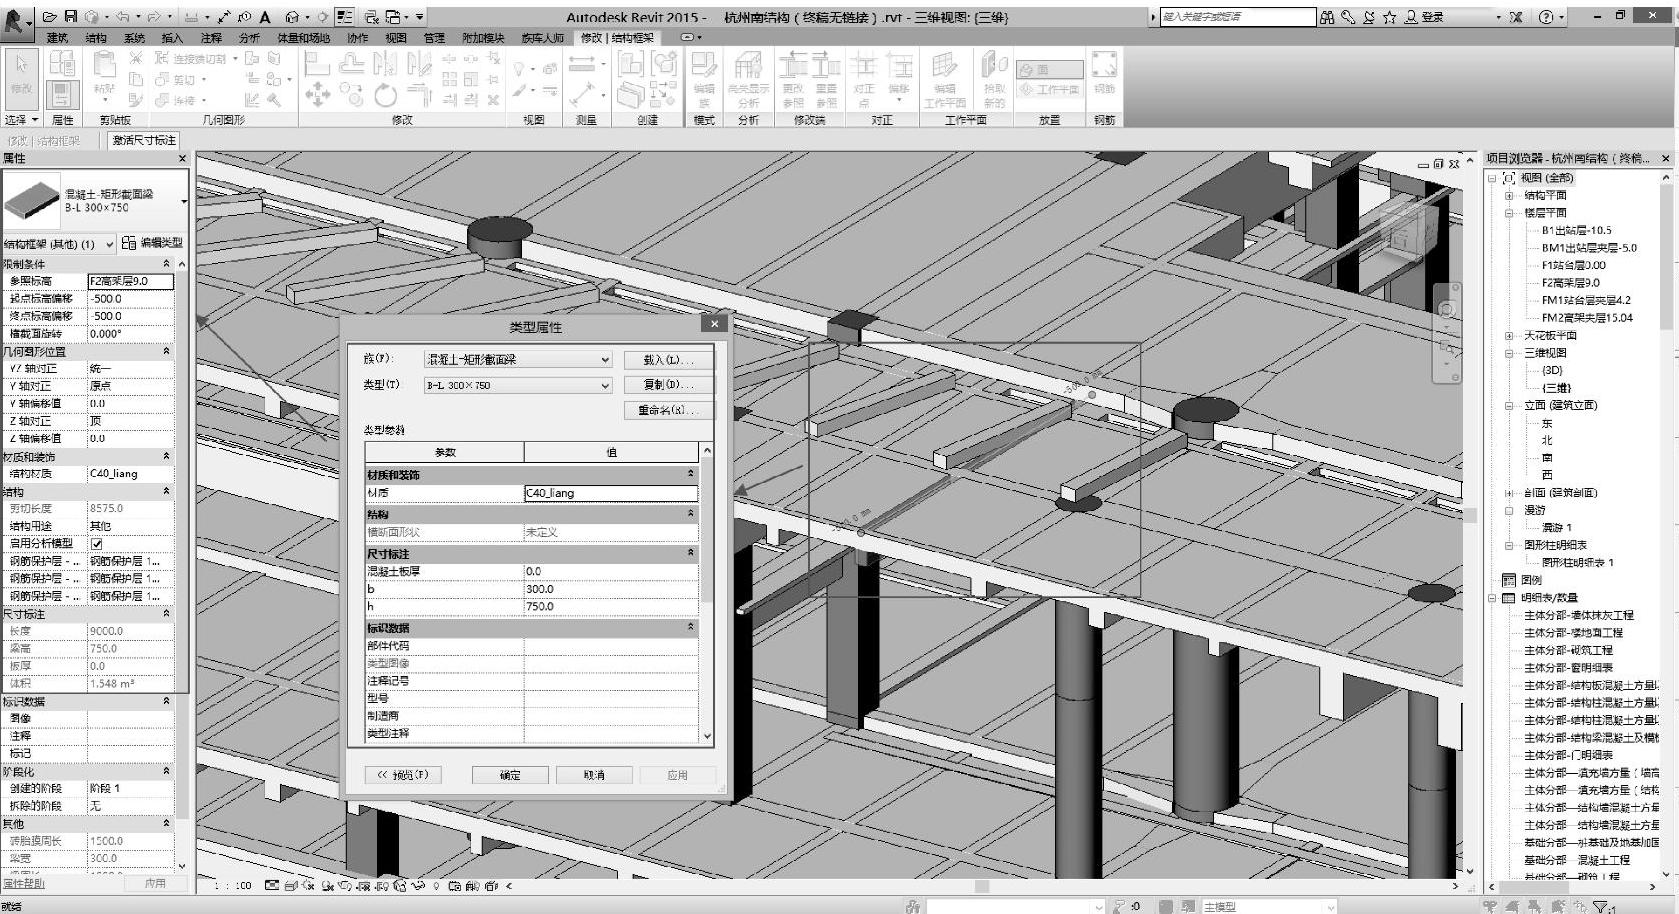Click the Save icon in quick access toolbar
1679x914 pixels.
pyautogui.click(x=70, y=16)
